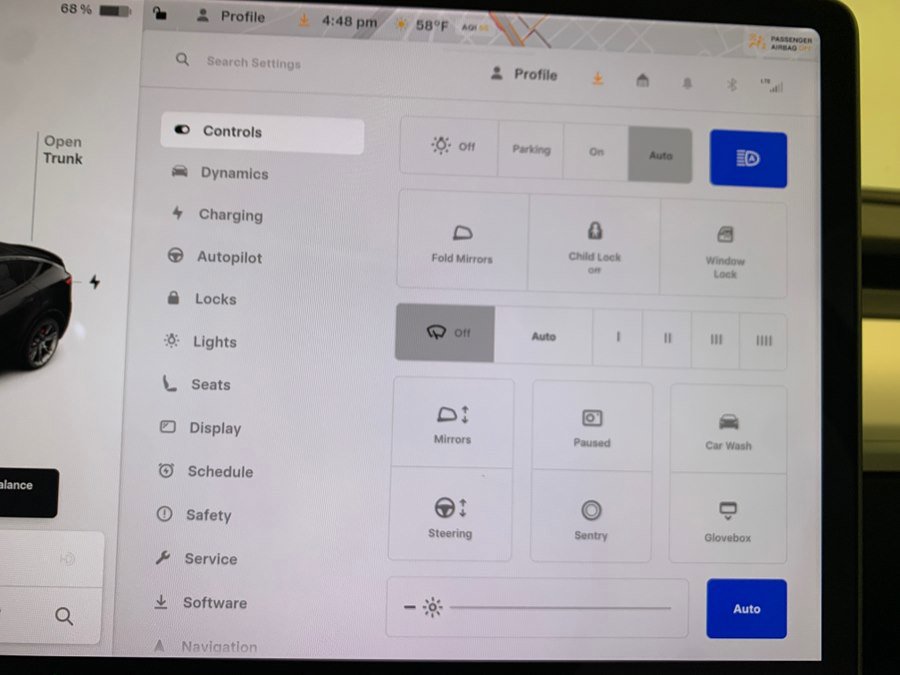Tap the software download icon in status bar
This screenshot has width=900, height=675.
click(304, 21)
